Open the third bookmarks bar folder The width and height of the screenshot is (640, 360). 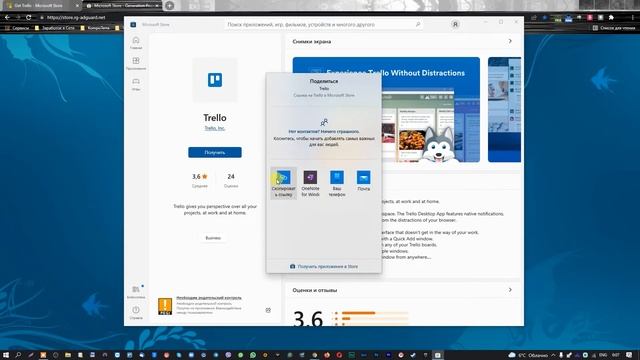95,28
